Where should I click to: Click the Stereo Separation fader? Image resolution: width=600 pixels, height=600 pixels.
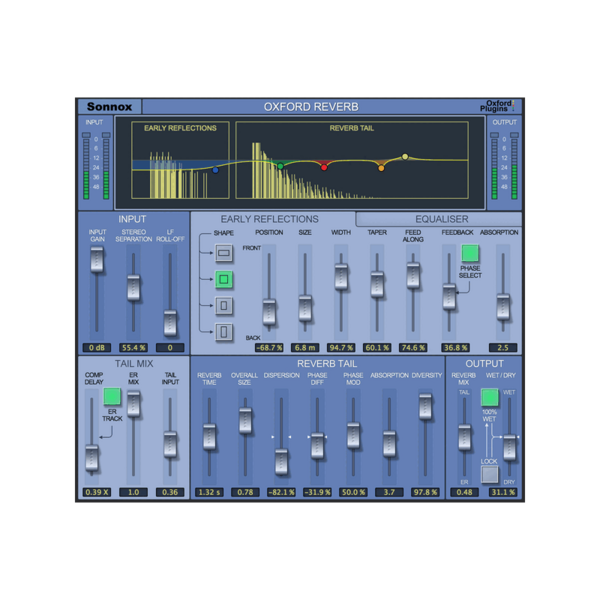tap(133, 287)
